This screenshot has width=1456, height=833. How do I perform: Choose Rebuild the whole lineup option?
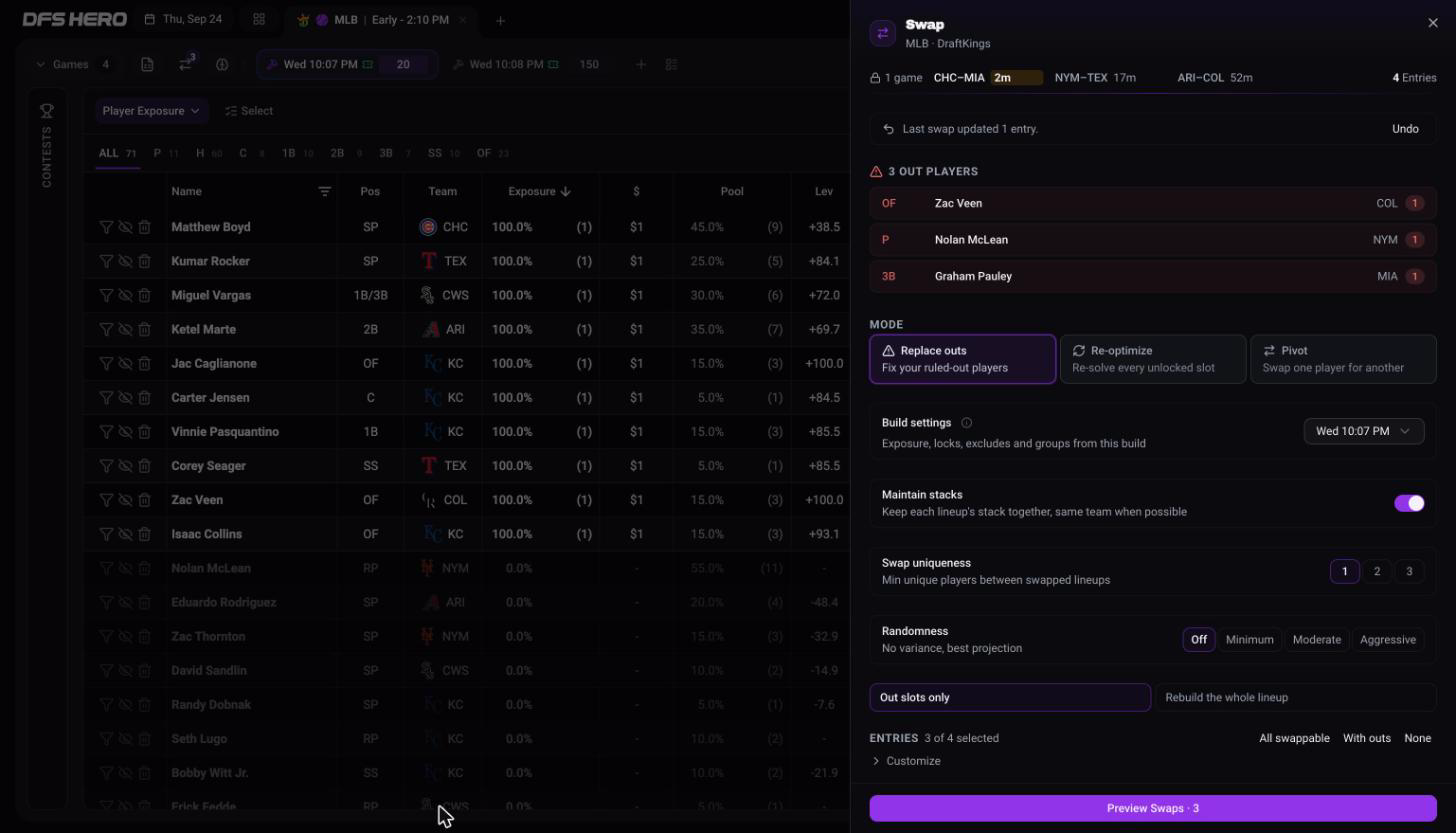(x=1296, y=697)
